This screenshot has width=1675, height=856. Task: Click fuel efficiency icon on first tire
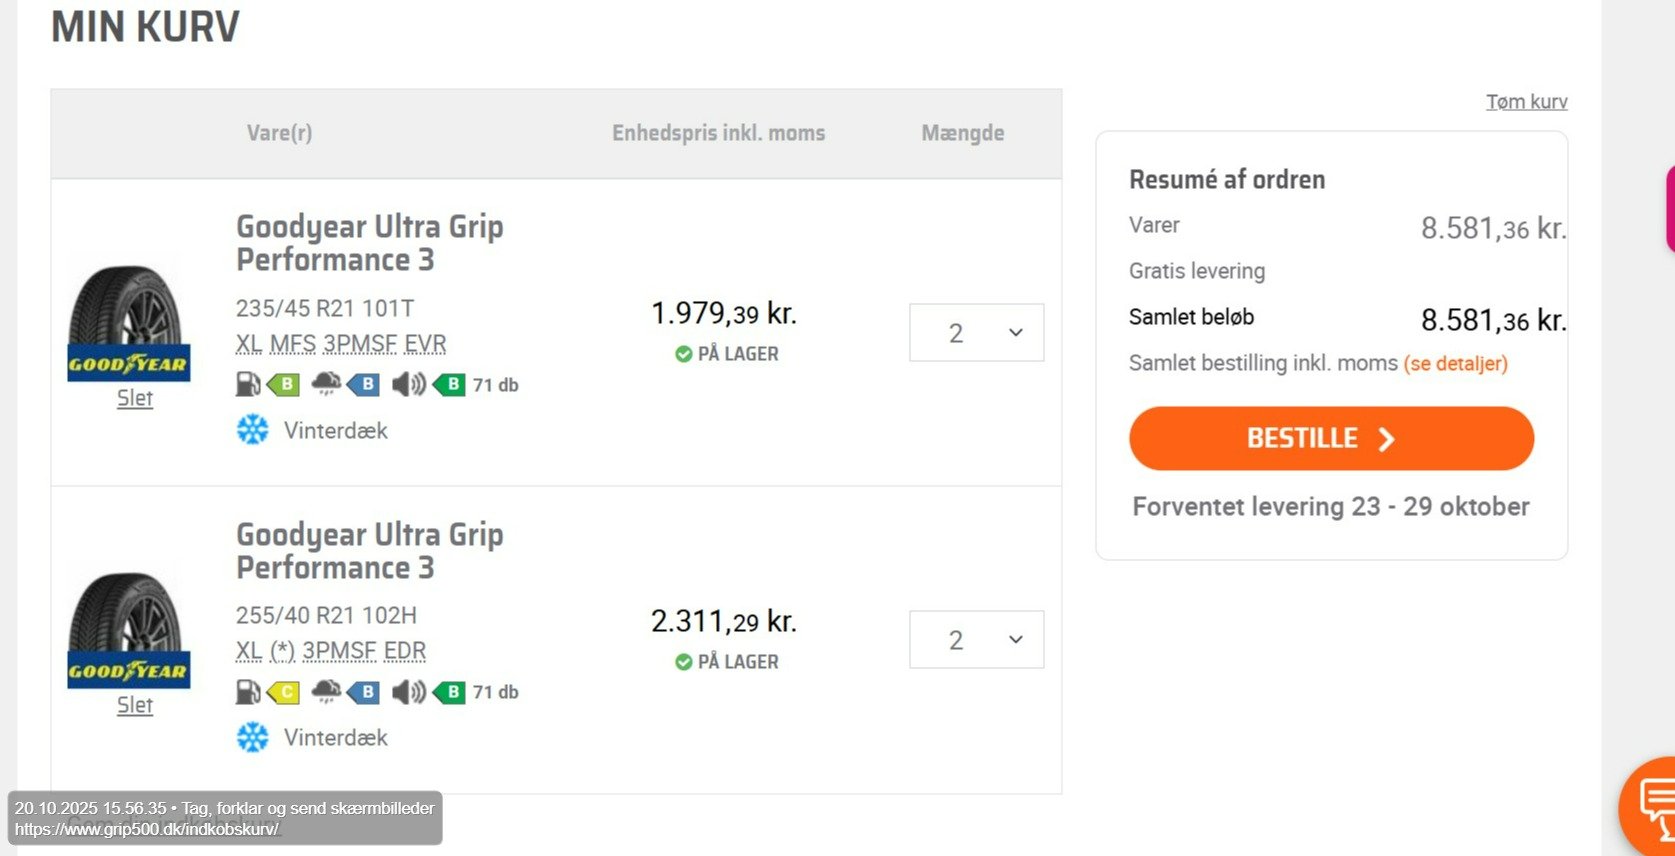(x=248, y=384)
